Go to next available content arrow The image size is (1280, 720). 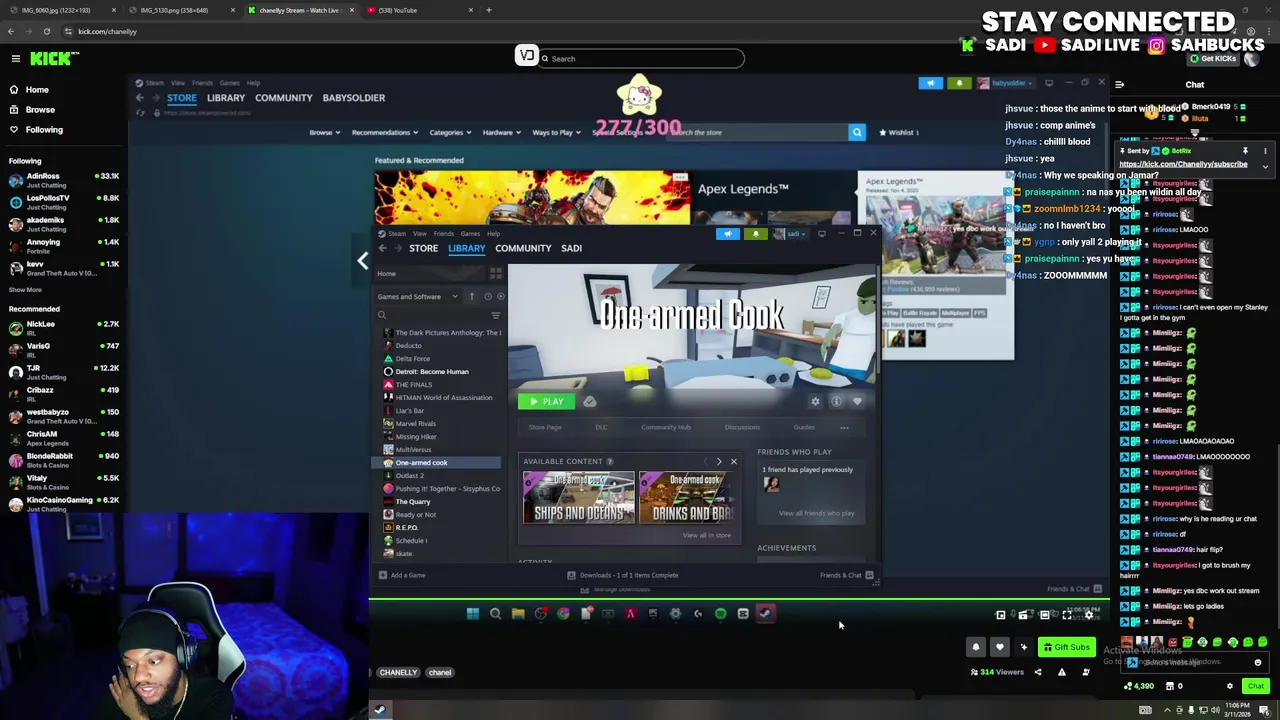(x=718, y=462)
